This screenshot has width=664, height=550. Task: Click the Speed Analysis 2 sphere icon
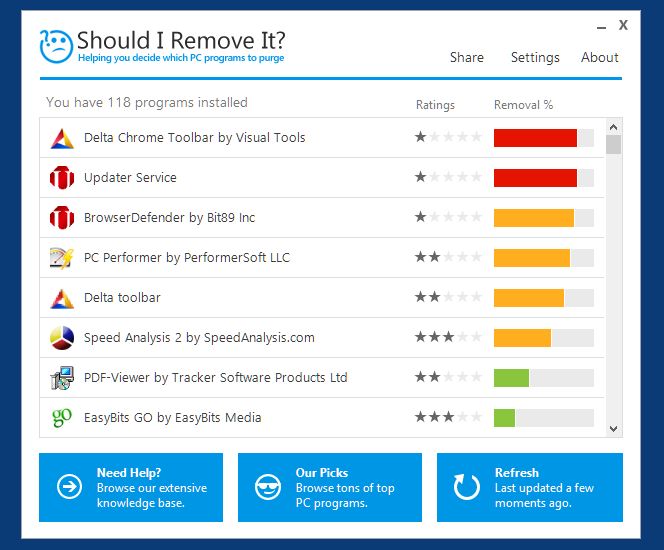coord(62,338)
